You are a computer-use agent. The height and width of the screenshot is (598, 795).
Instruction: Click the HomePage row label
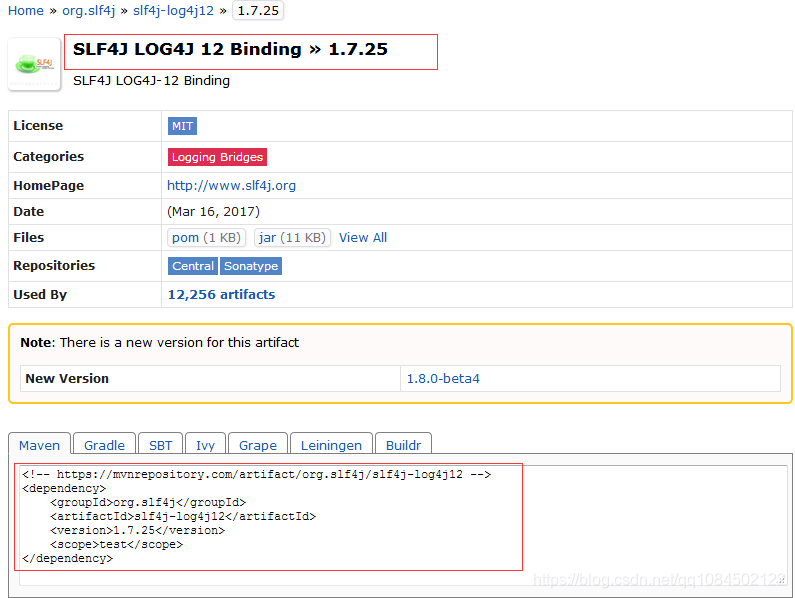pos(49,186)
